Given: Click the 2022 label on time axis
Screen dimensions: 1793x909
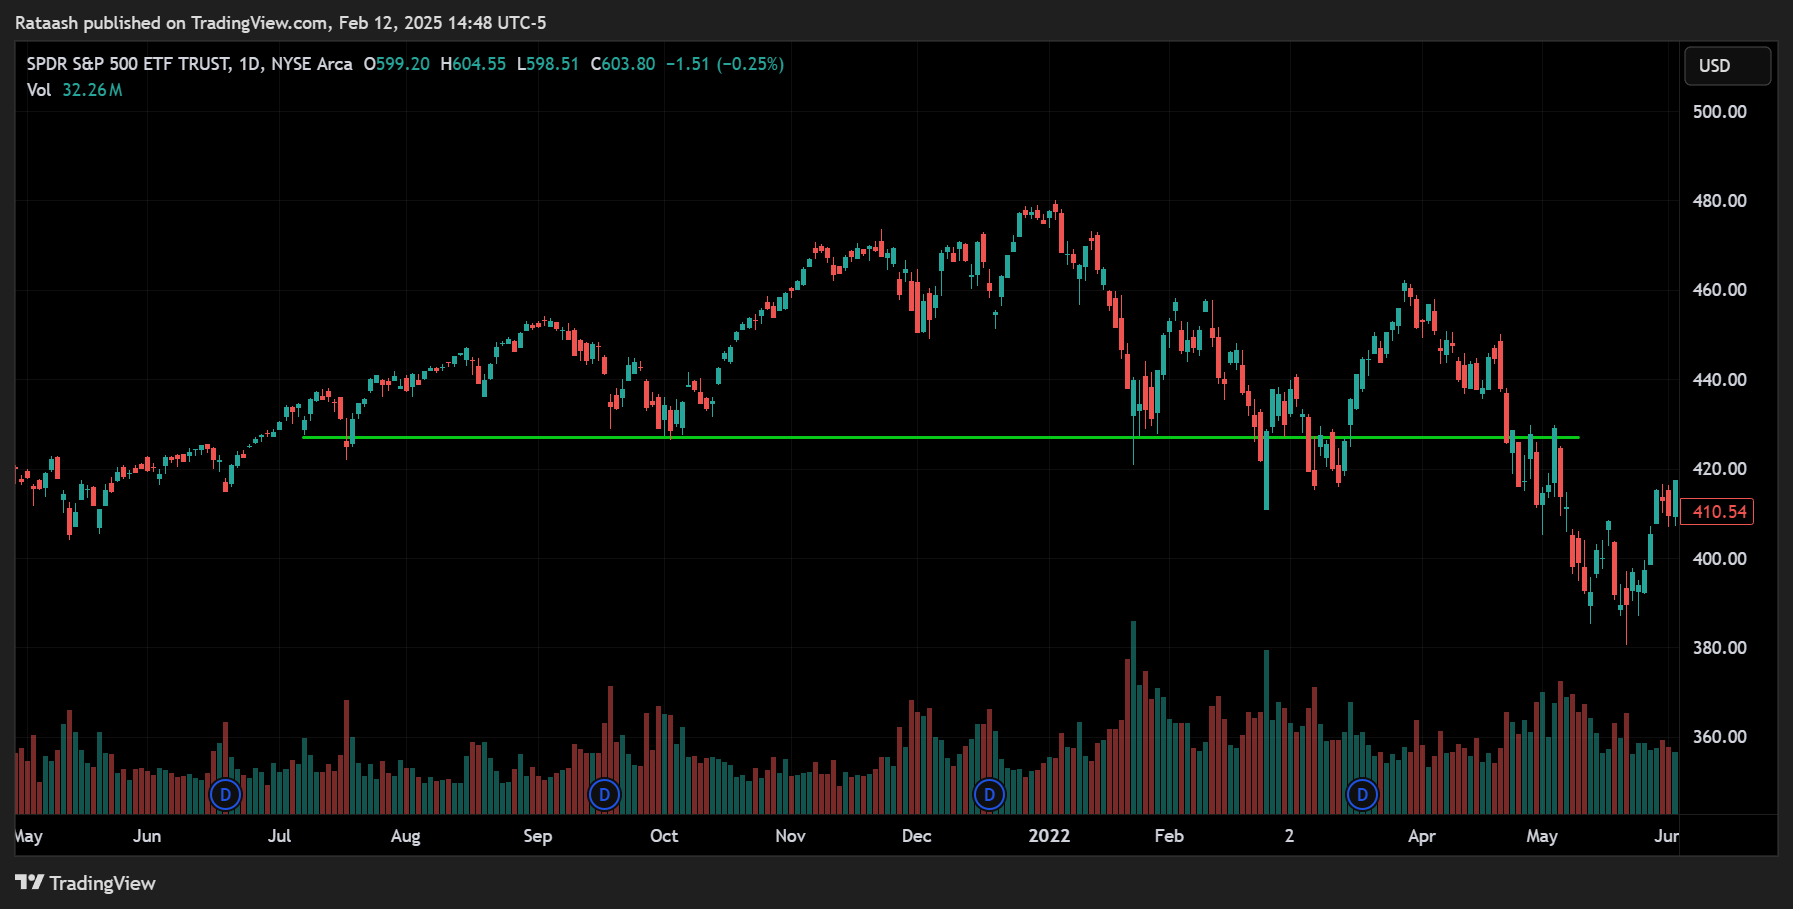Looking at the screenshot, I should 1049,836.
